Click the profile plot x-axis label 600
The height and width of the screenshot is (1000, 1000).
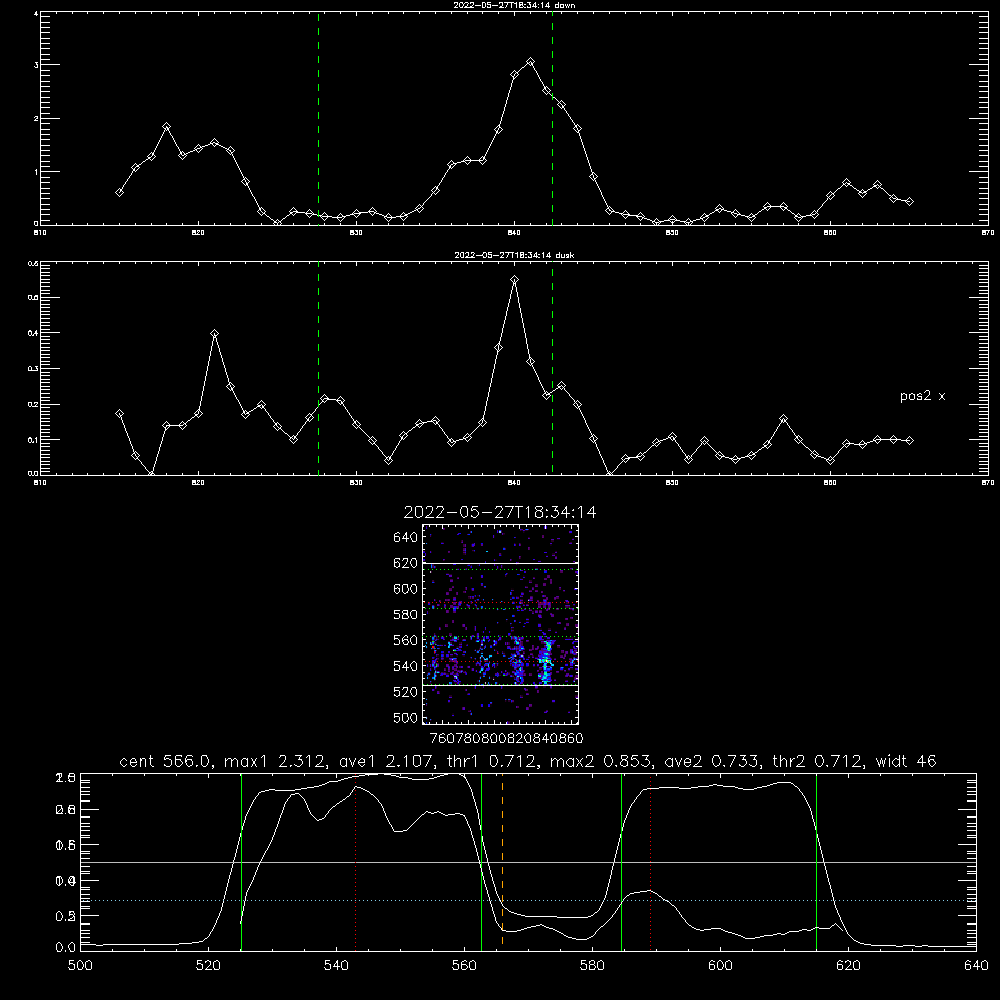coord(721,965)
